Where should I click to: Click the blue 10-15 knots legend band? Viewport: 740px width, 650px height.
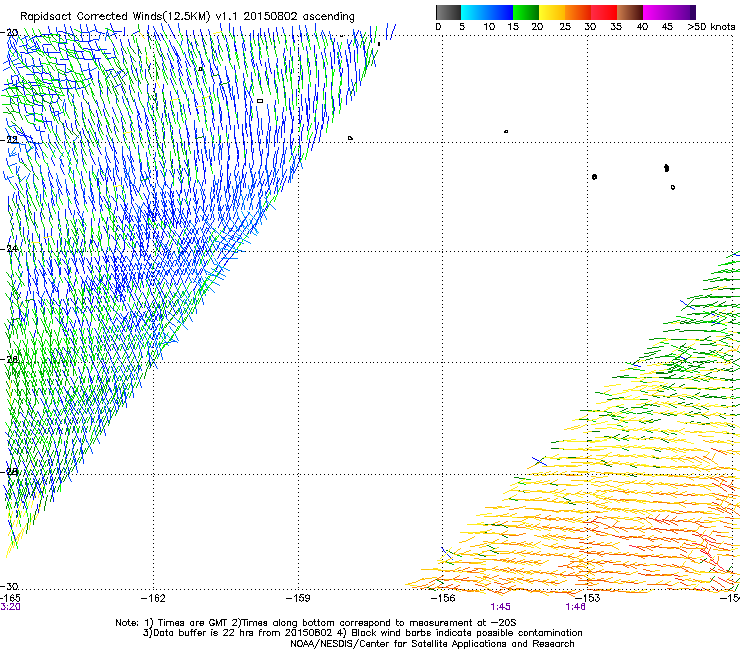coord(500,12)
